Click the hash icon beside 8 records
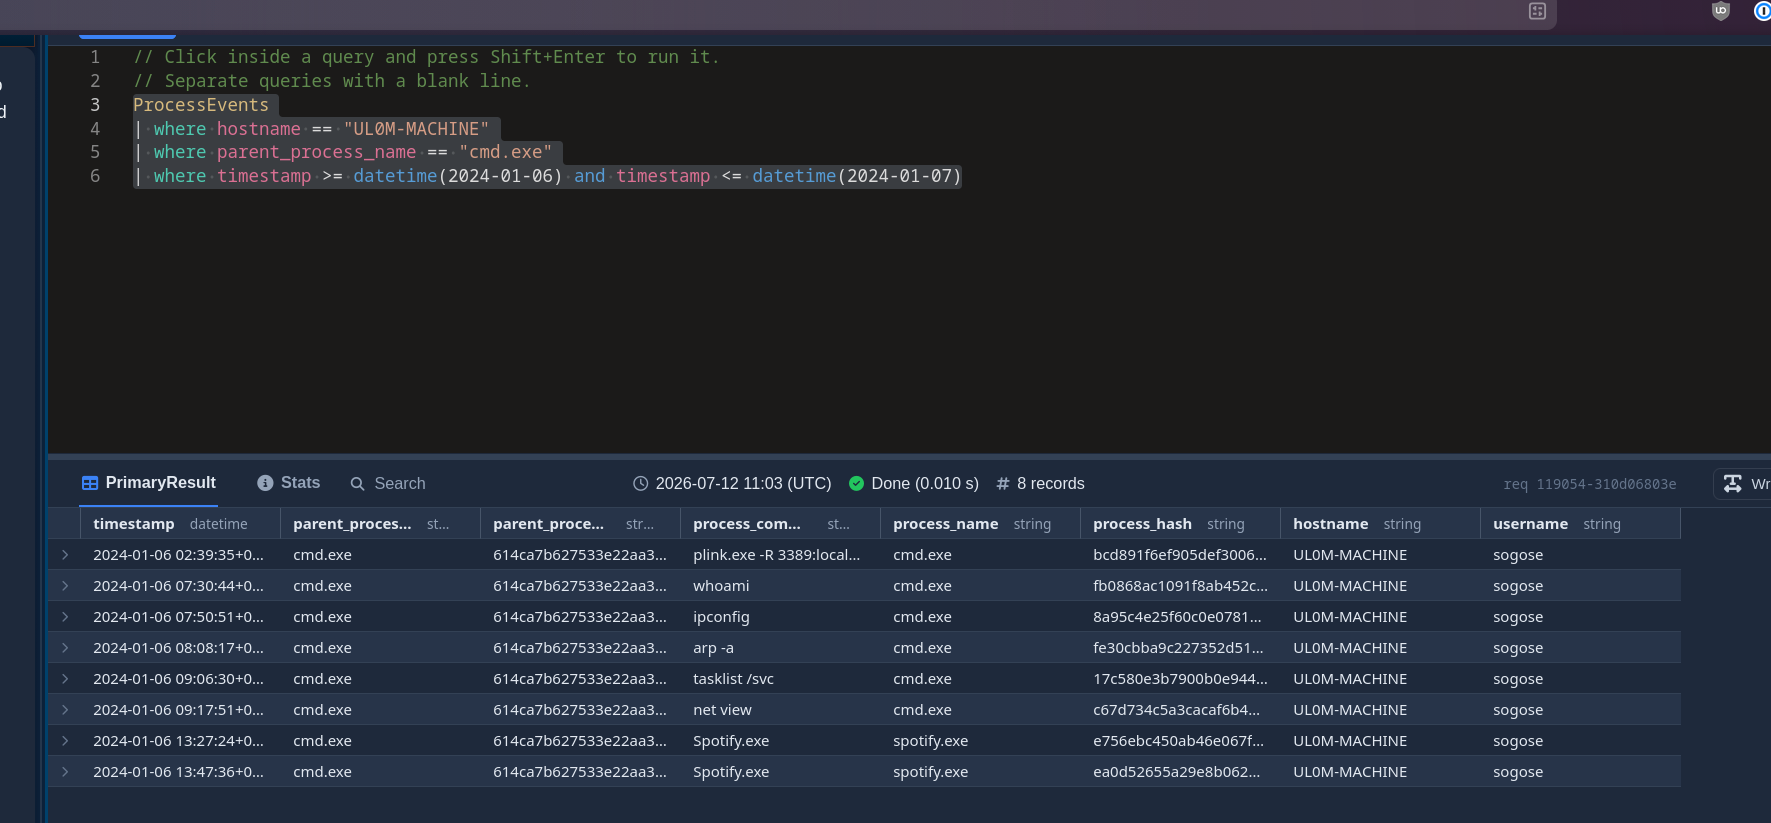The height and width of the screenshot is (823, 1771). point(1003,484)
